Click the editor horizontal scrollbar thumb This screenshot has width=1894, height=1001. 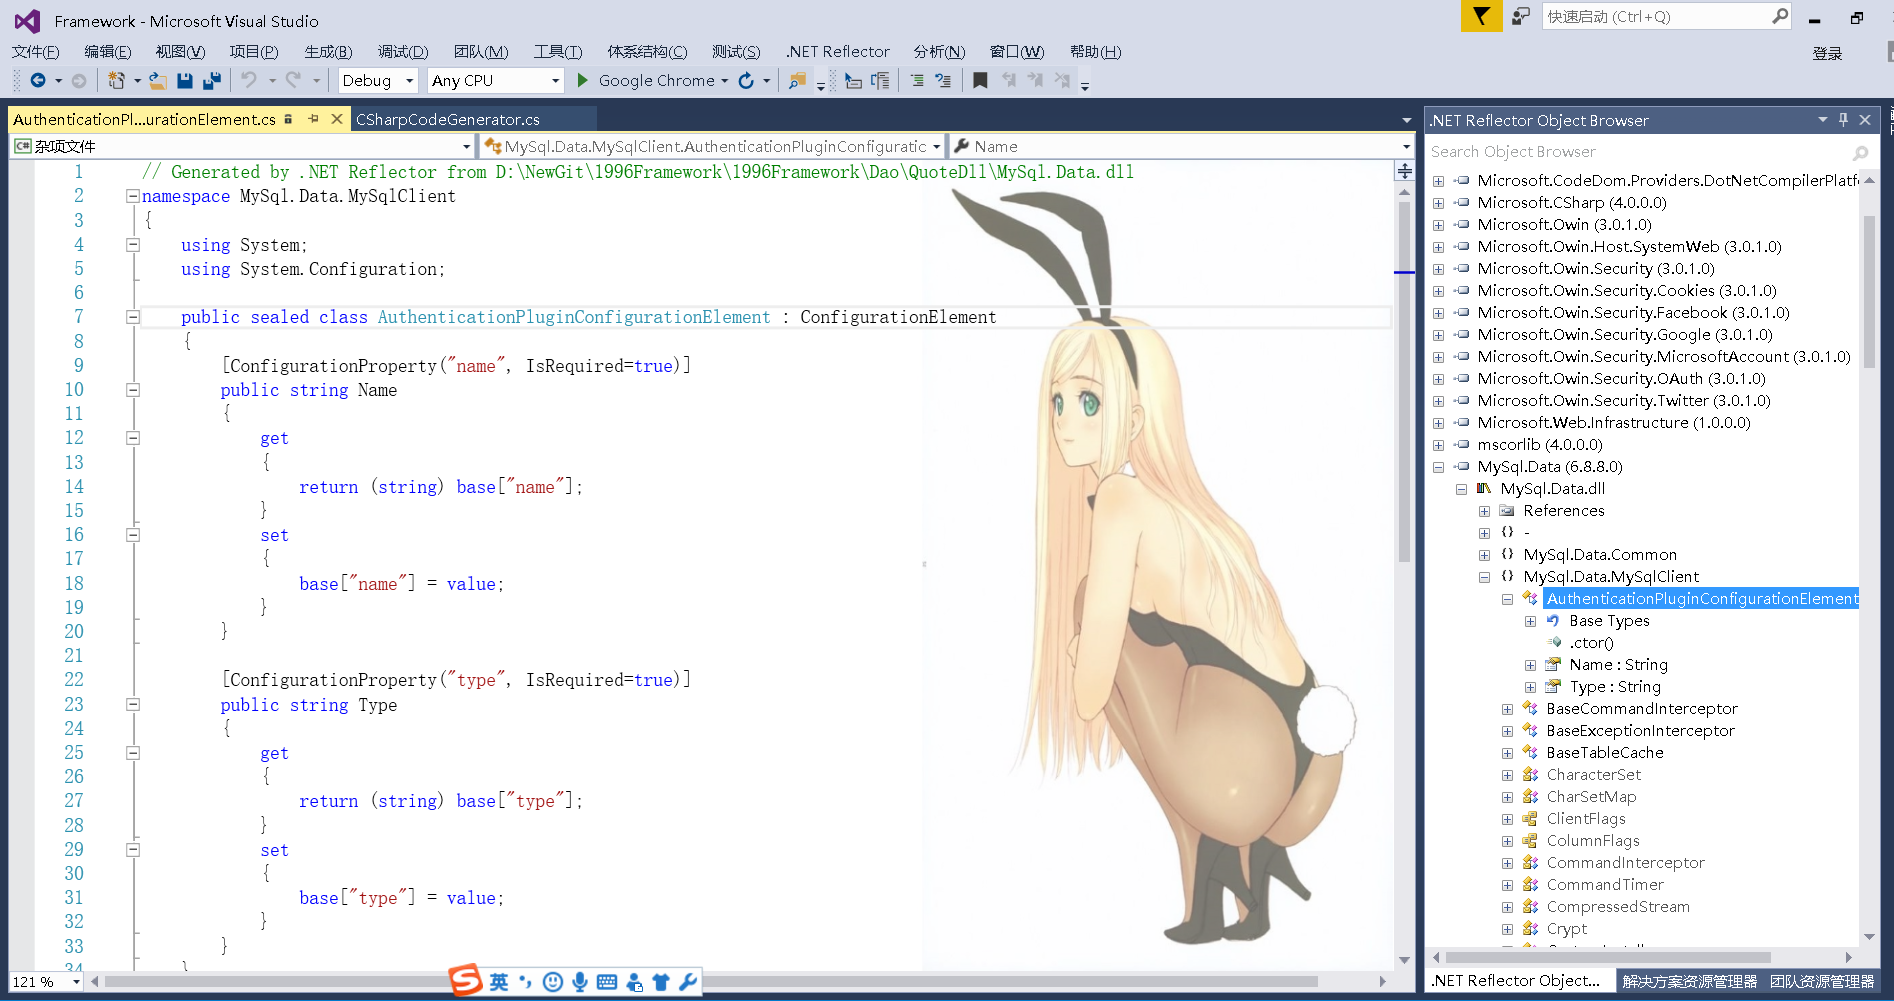[x=710, y=982]
